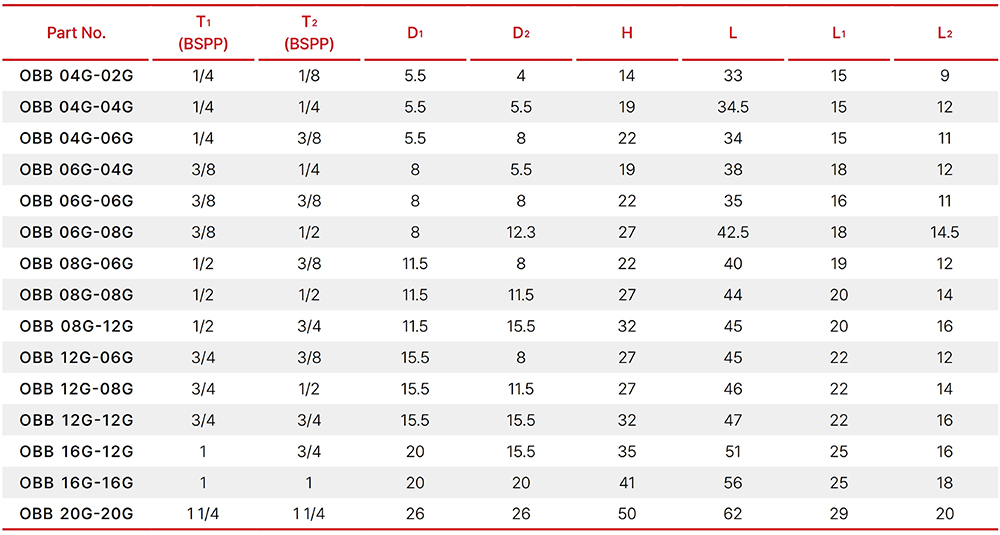Click part number OBB 04G-02G
Screen dimensions: 1000x535
(x=76, y=76)
